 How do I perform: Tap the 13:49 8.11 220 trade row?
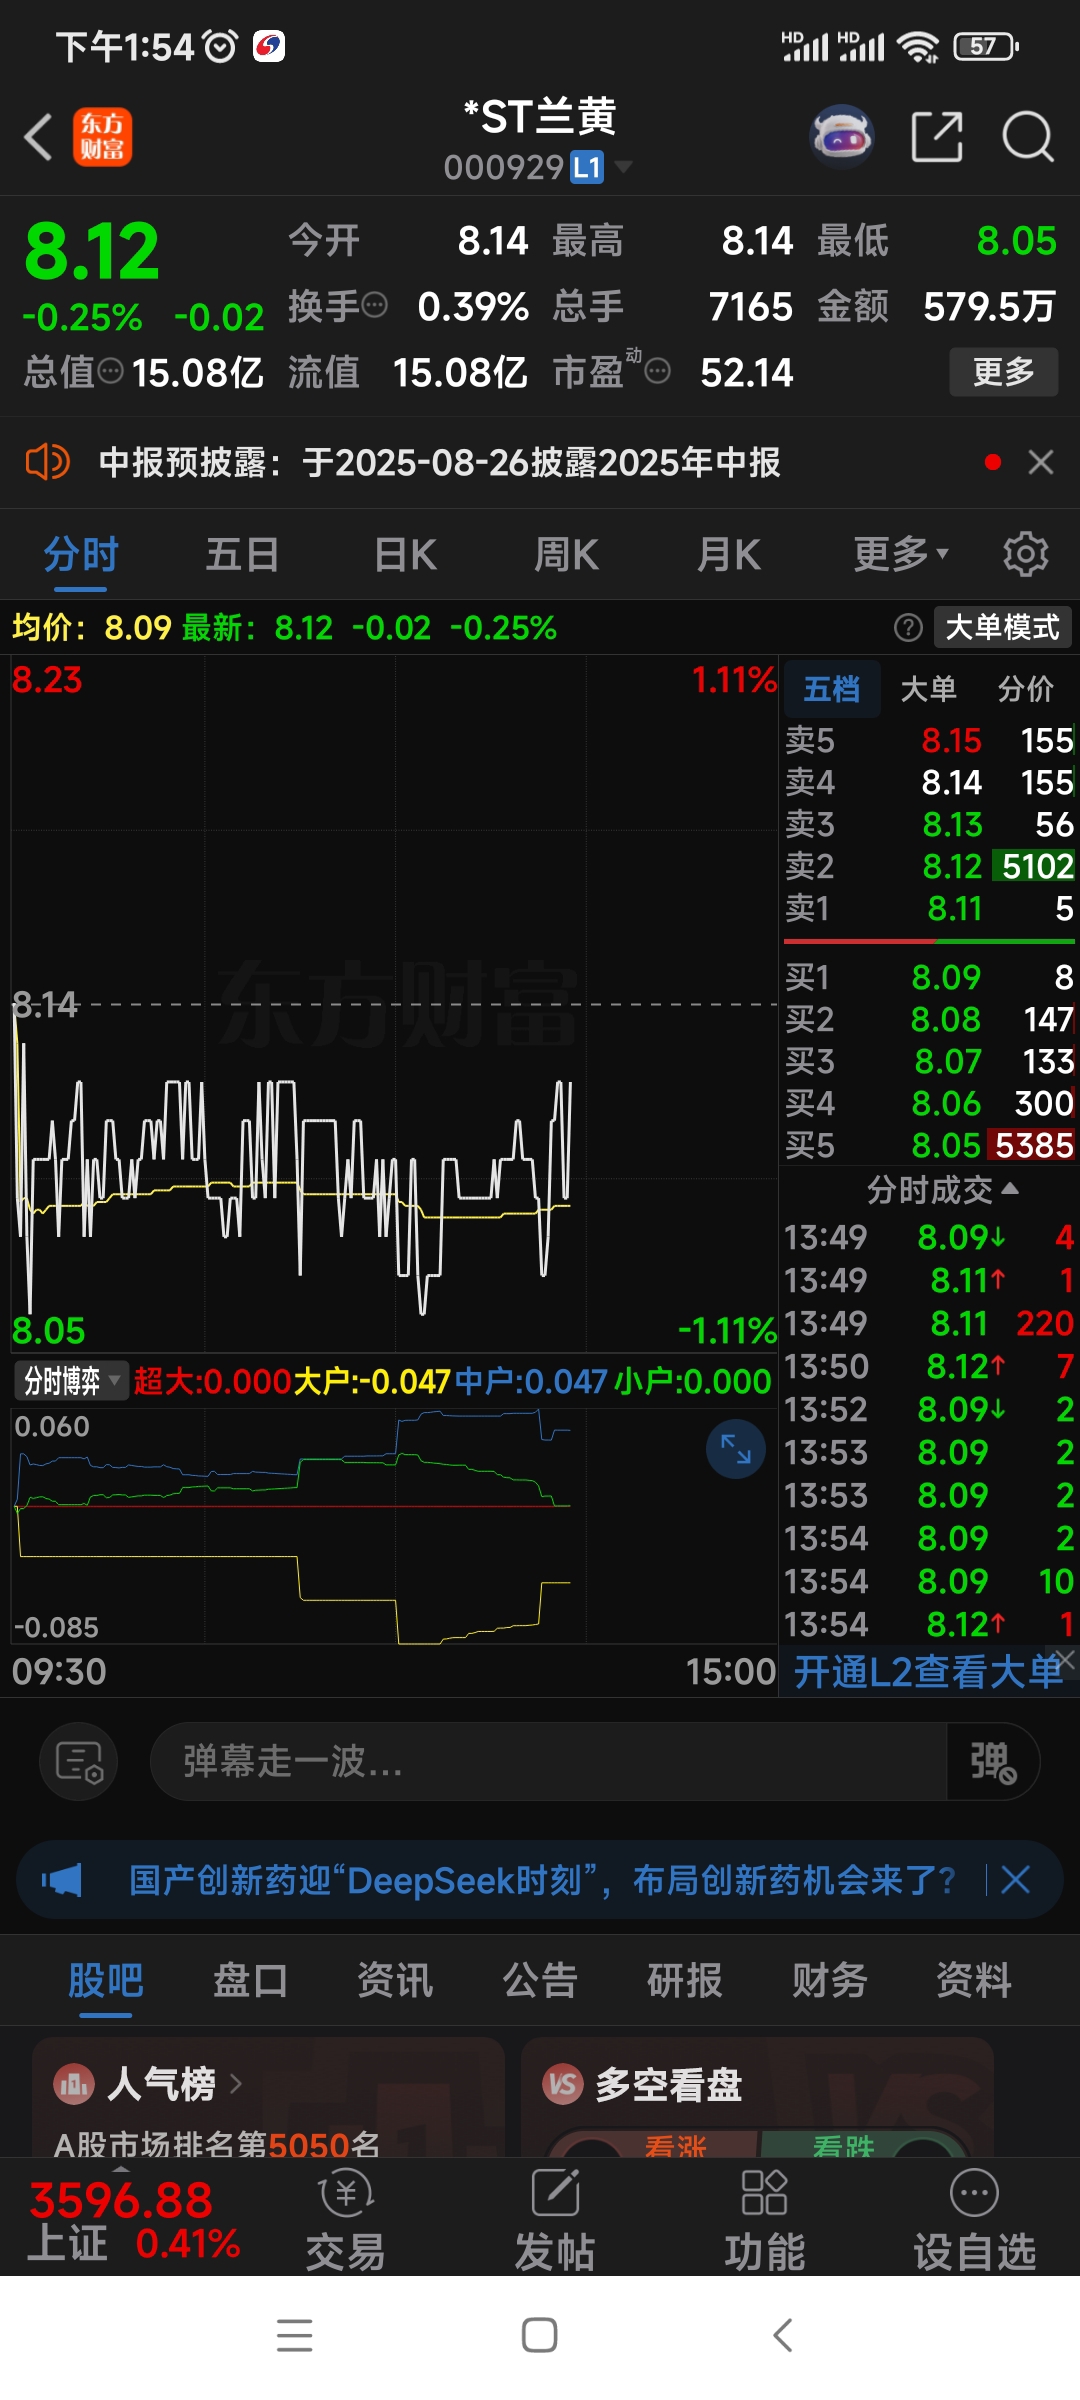pyautogui.click(x=929, y=1323)
